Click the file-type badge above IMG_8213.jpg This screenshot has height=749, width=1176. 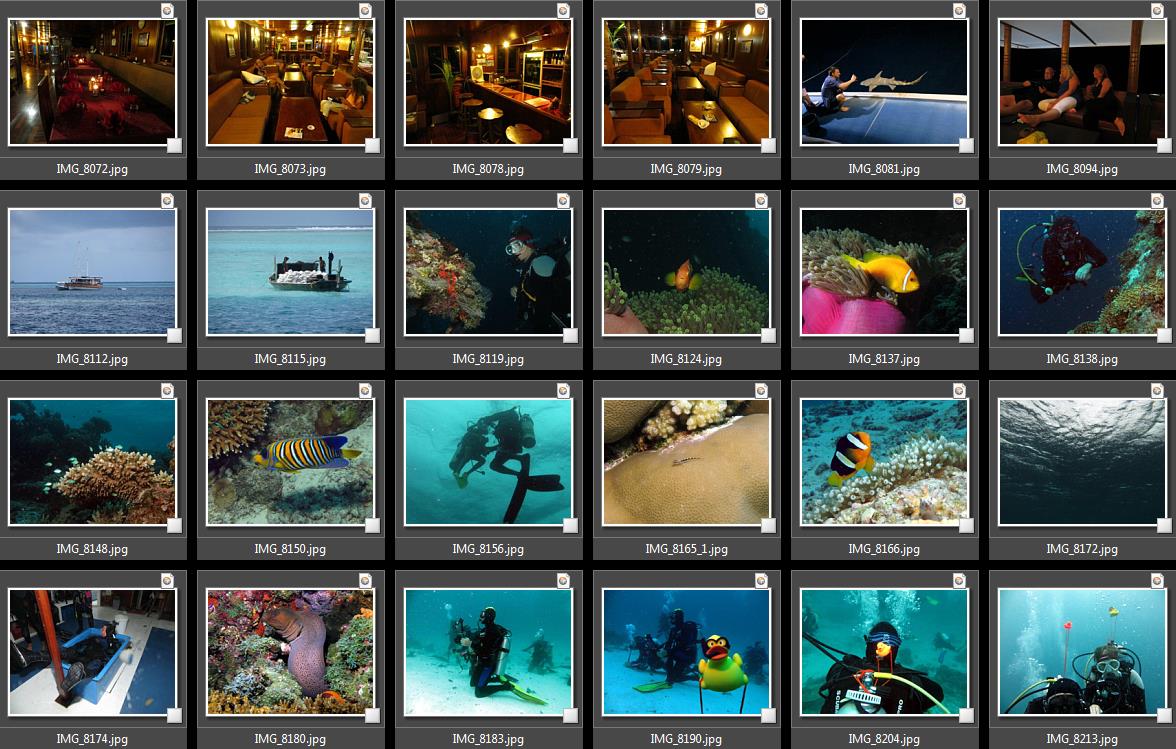pos(1157,580)
